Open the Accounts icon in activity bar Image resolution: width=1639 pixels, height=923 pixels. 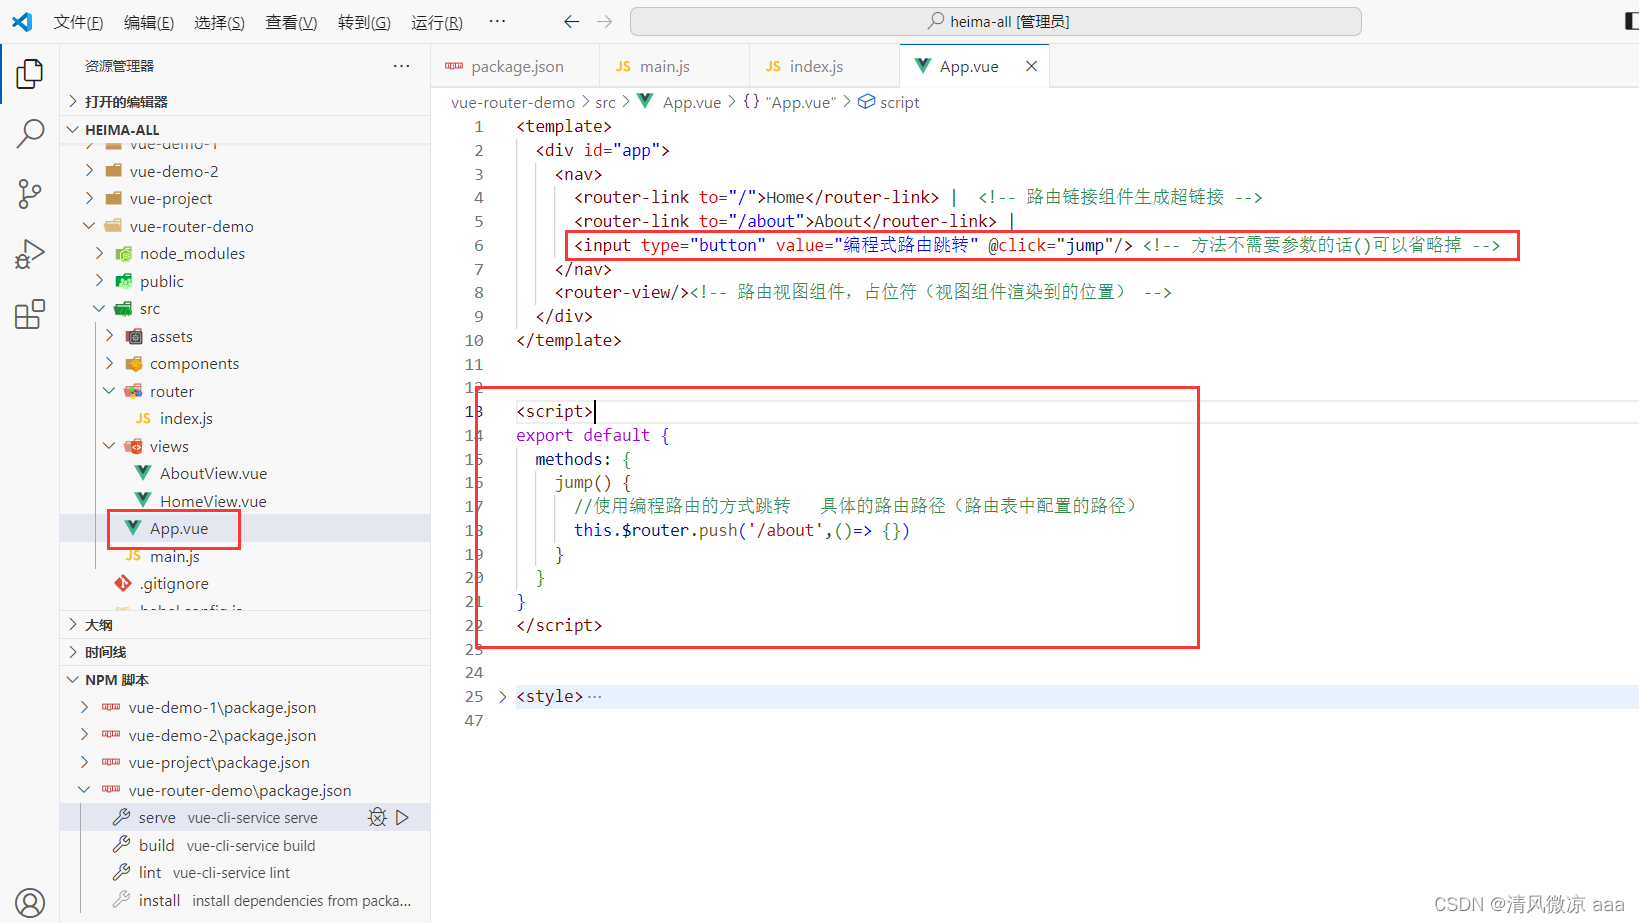[x=30, y=903]
